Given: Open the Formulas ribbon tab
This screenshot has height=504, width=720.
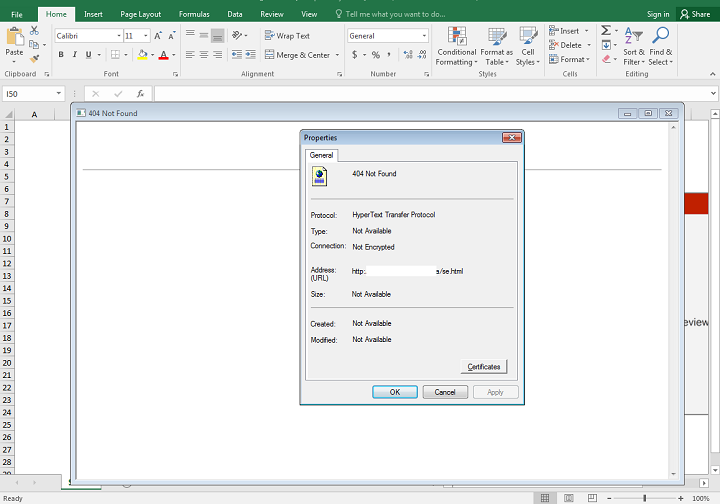Looking at the screenshot, I should 194,14.
